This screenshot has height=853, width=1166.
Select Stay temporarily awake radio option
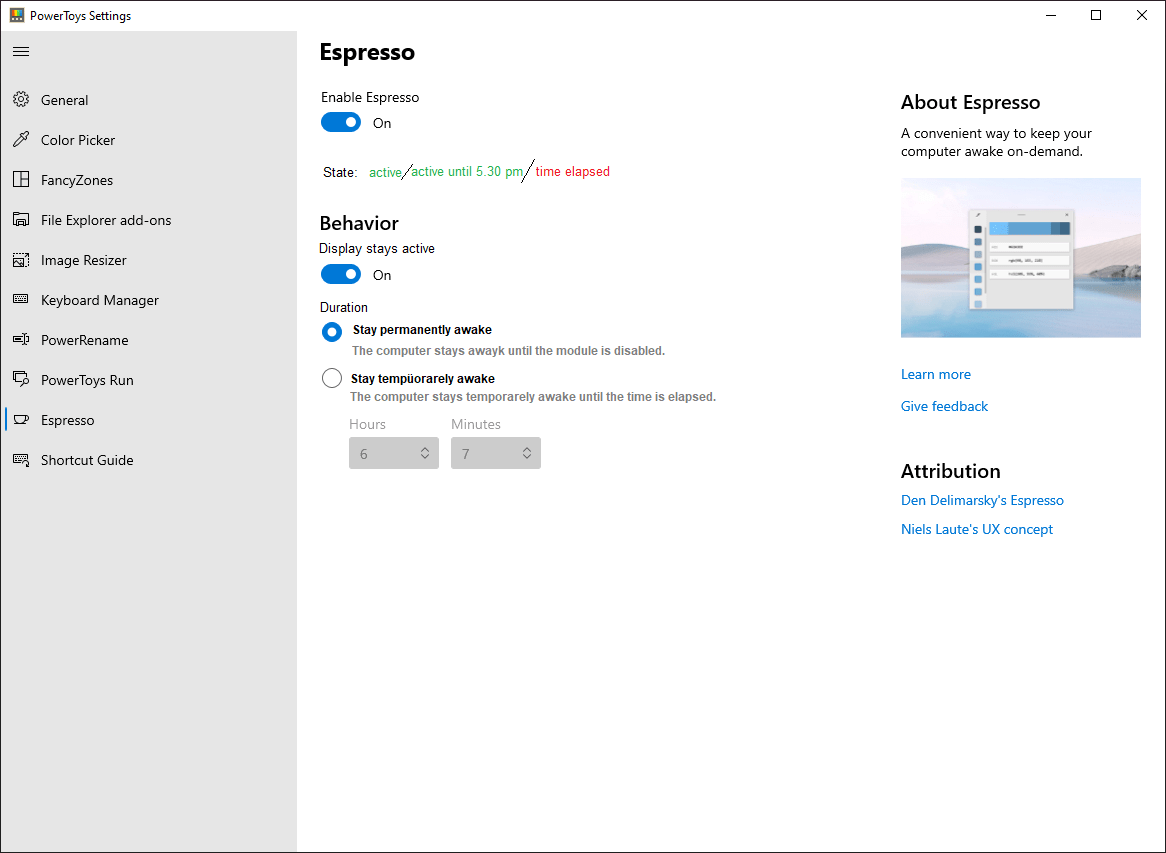pyautogui.click(x=332, y=379)
